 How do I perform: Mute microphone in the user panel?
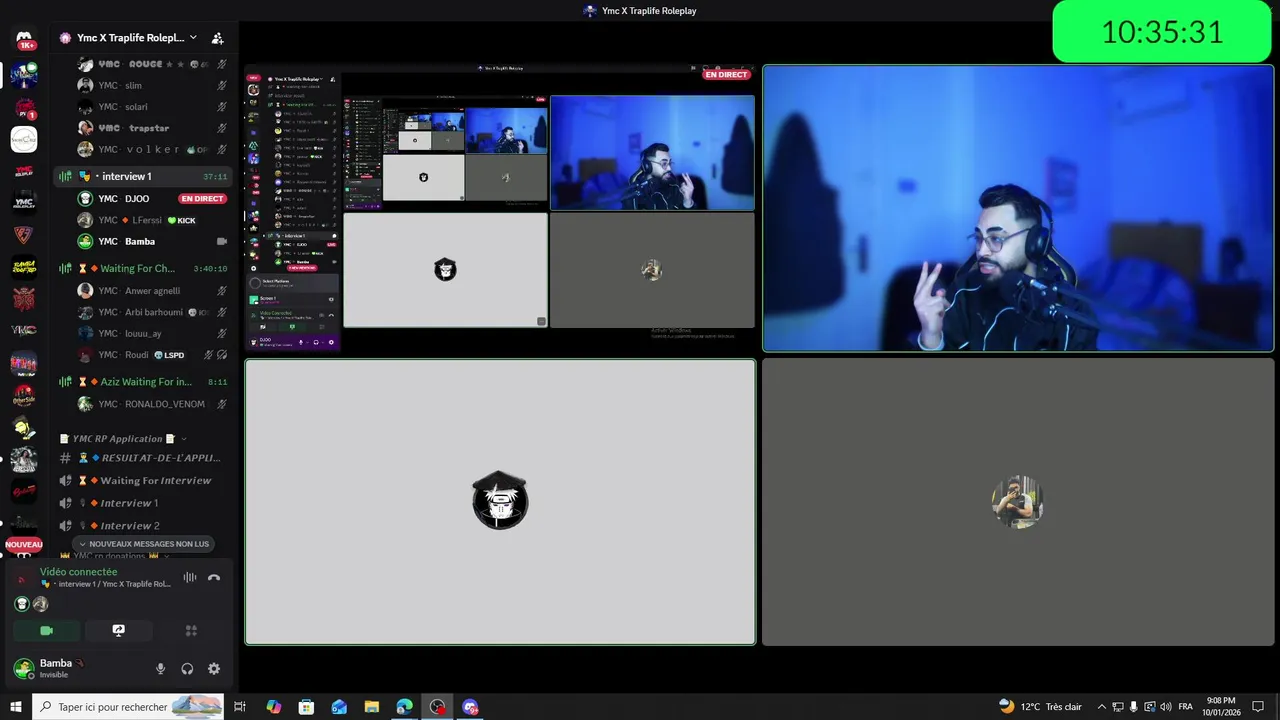tap(160, 669)
